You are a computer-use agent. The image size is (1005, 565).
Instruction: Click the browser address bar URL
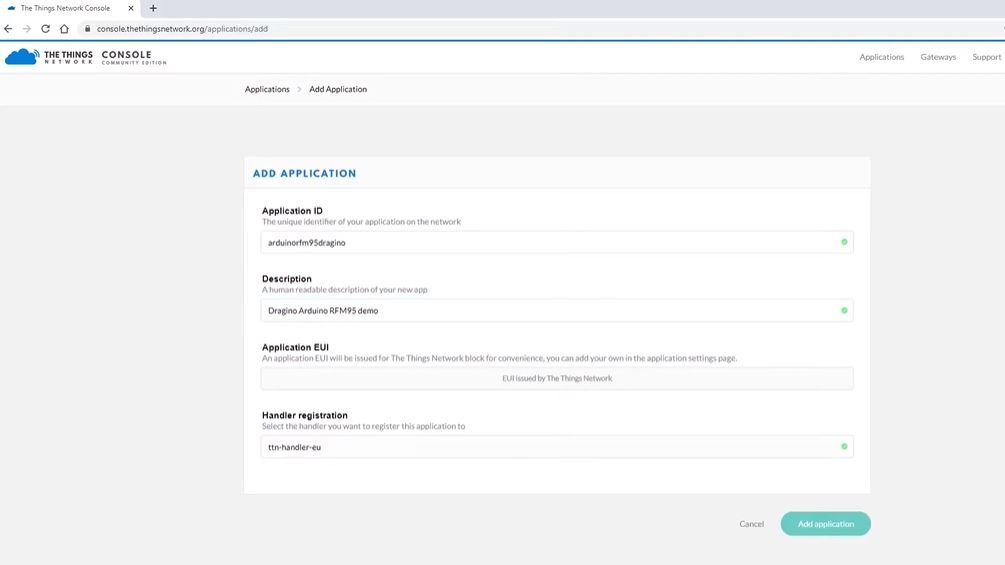tap(183, 29)
